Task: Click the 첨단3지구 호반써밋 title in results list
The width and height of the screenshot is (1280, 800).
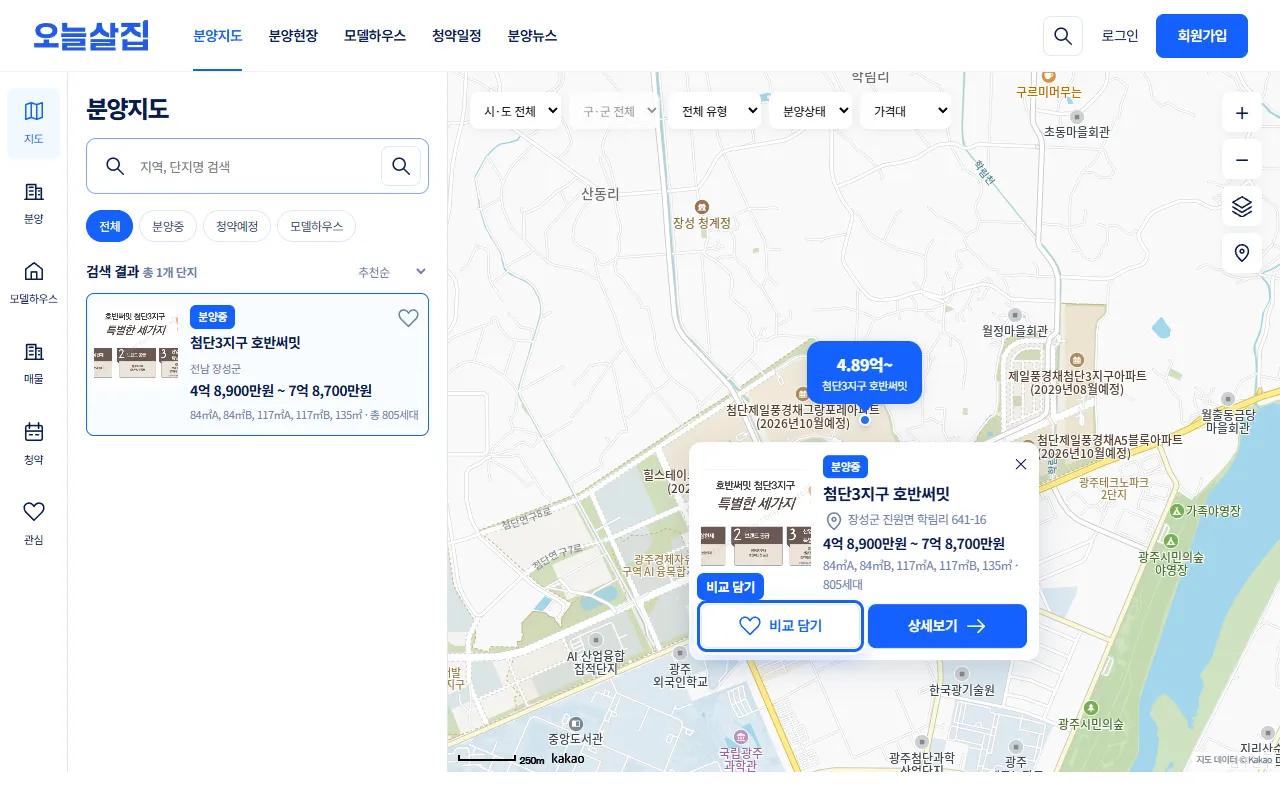Action: coord(245,343)
